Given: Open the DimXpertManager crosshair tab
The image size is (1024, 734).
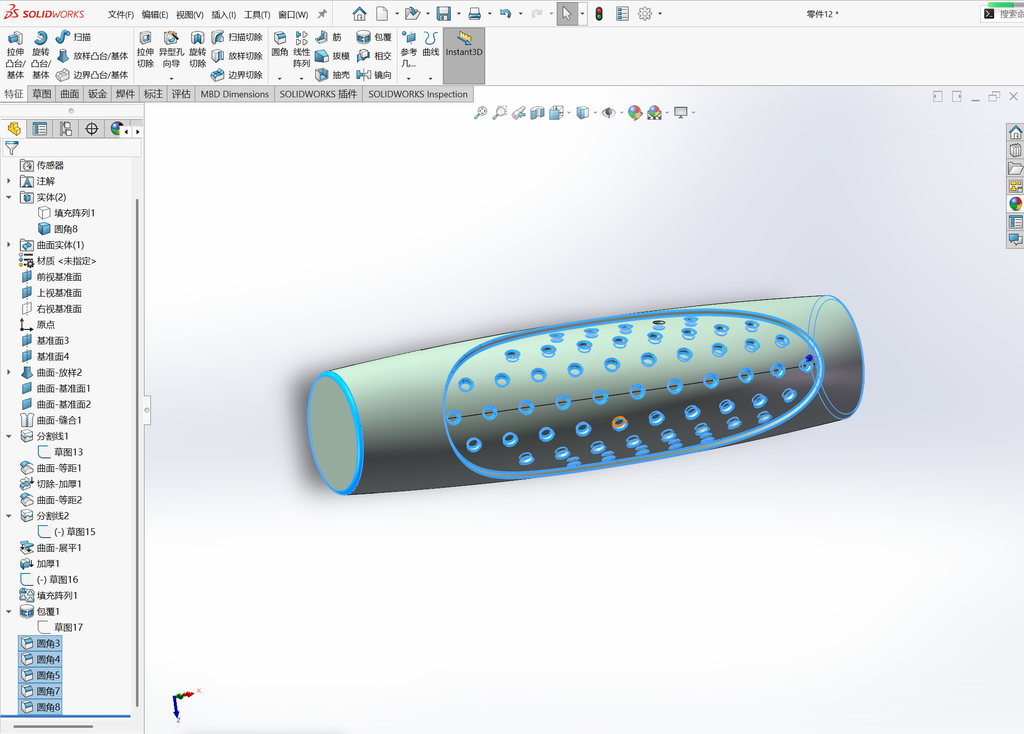Looking at the screenshot, I should click(x=91, y=129).
